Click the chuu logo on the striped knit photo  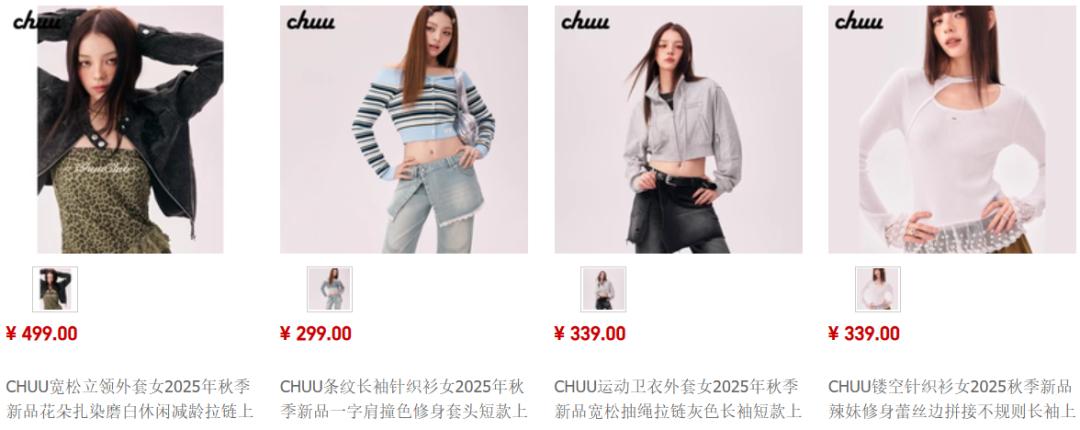click(x=311, y=21)
